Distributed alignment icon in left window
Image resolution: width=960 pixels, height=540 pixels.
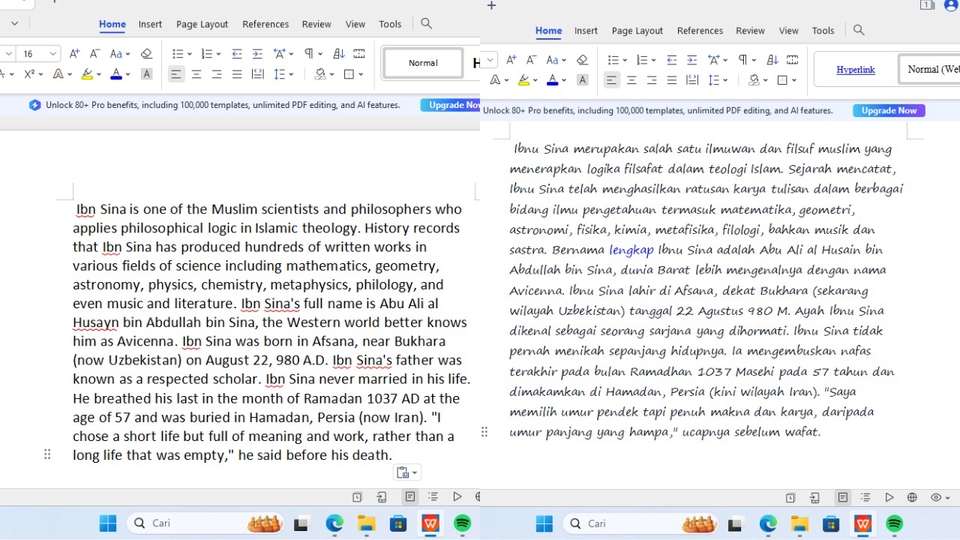pyautogui.click(x=258, y=74)
